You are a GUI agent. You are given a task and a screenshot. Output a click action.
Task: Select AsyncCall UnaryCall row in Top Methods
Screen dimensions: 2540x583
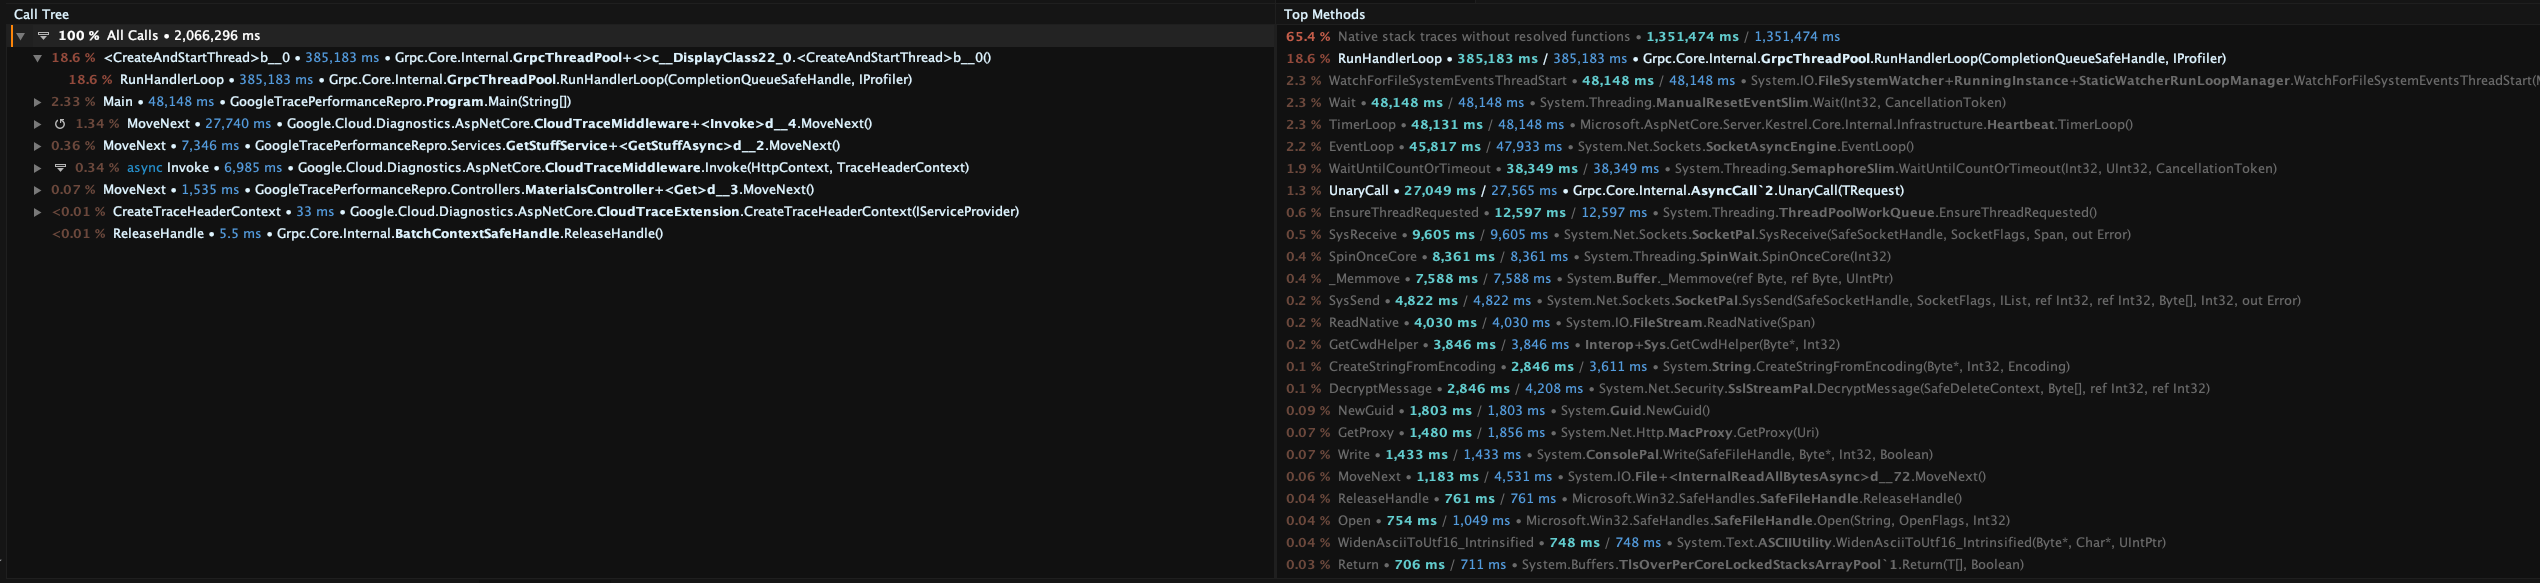(1908, 191)
